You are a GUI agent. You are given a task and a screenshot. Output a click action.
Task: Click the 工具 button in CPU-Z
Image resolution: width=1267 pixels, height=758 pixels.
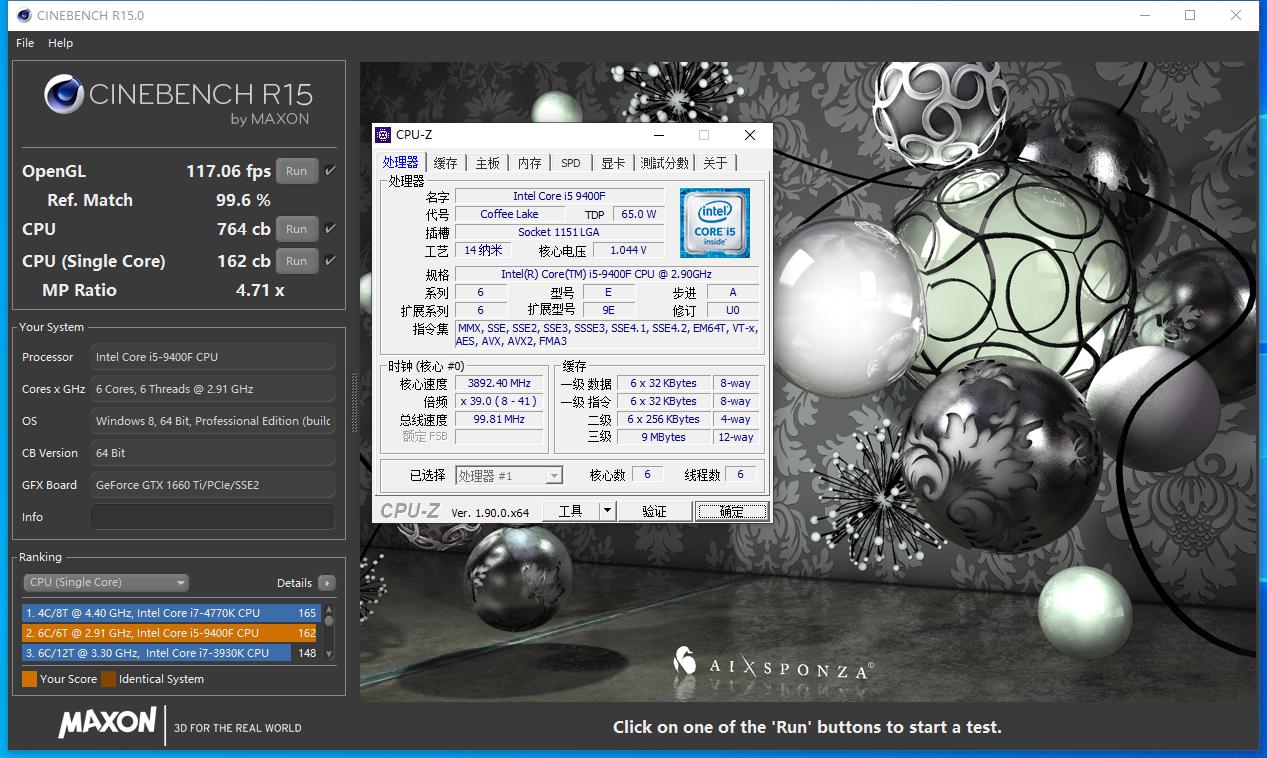coord(570,511)
